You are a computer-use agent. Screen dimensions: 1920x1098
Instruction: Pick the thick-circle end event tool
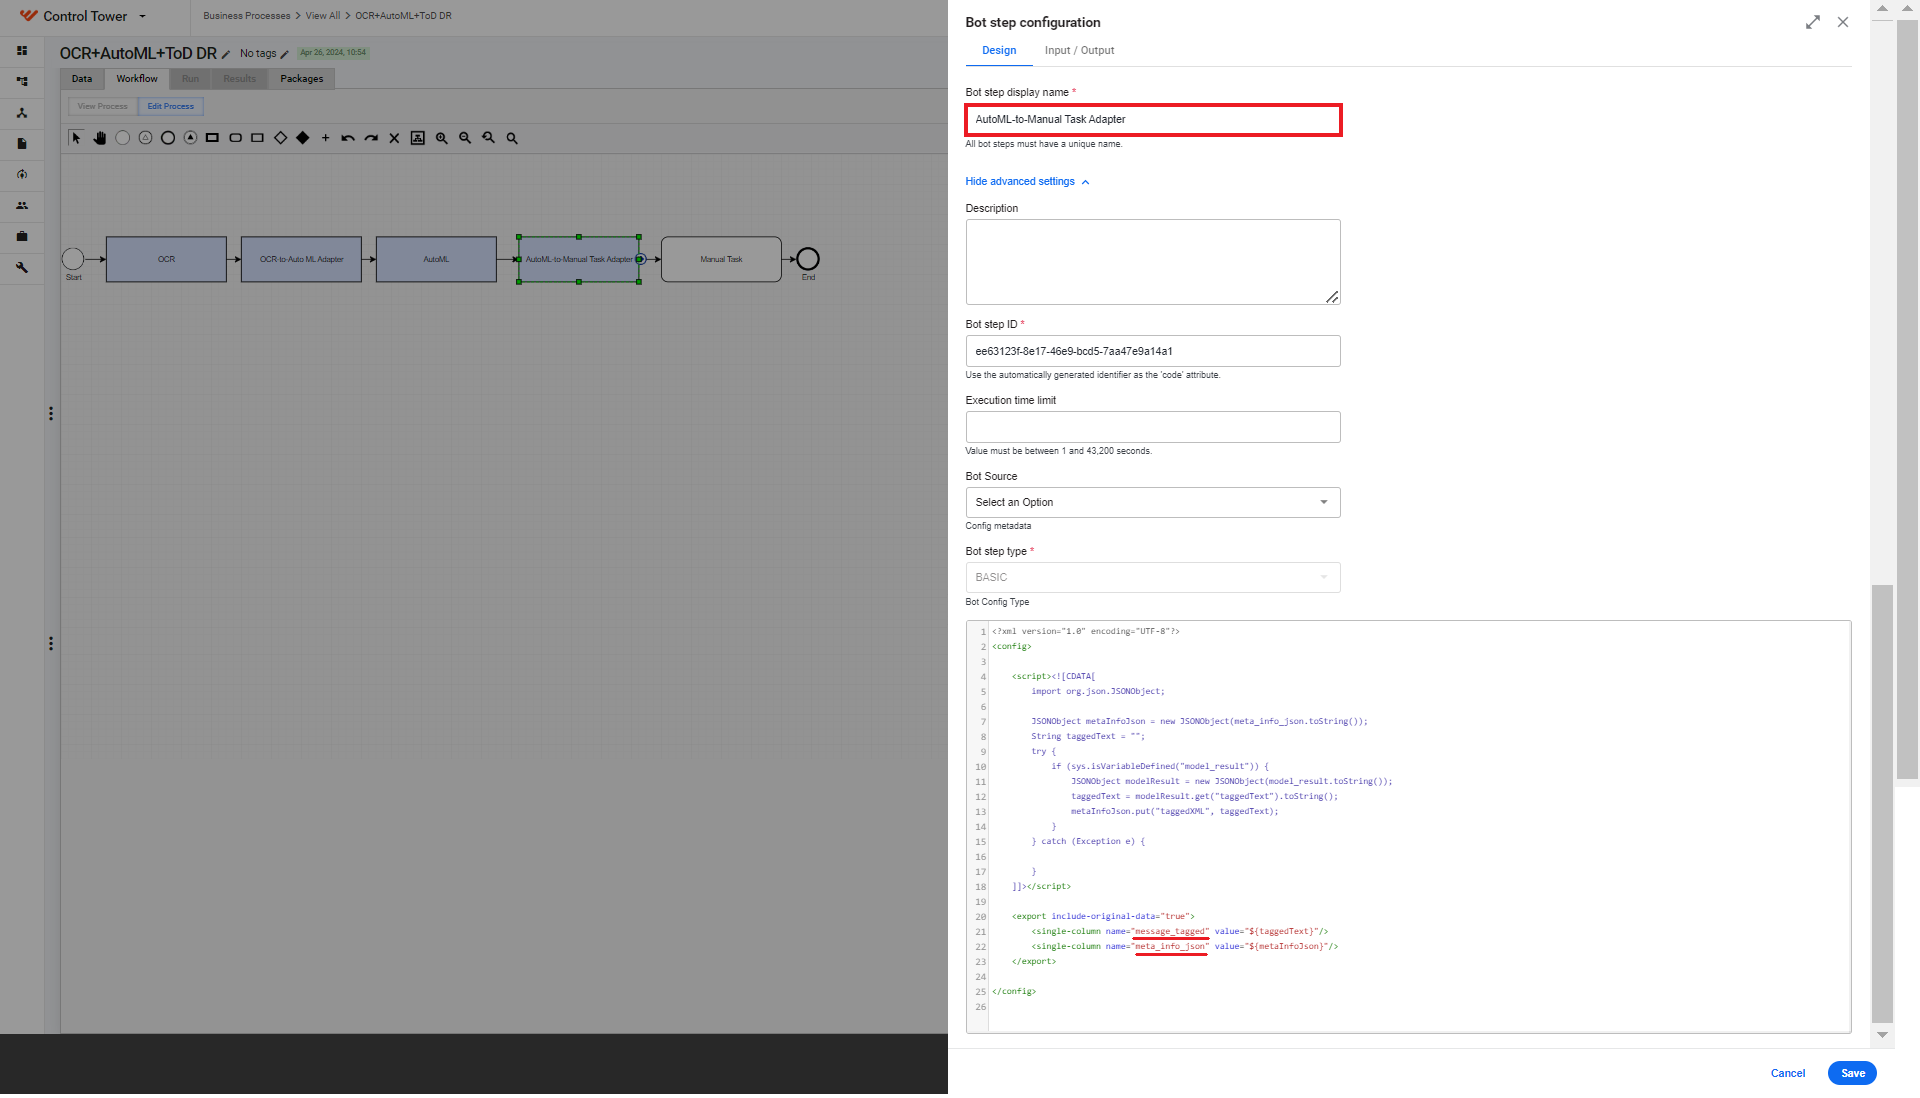[x=168, y=138]
